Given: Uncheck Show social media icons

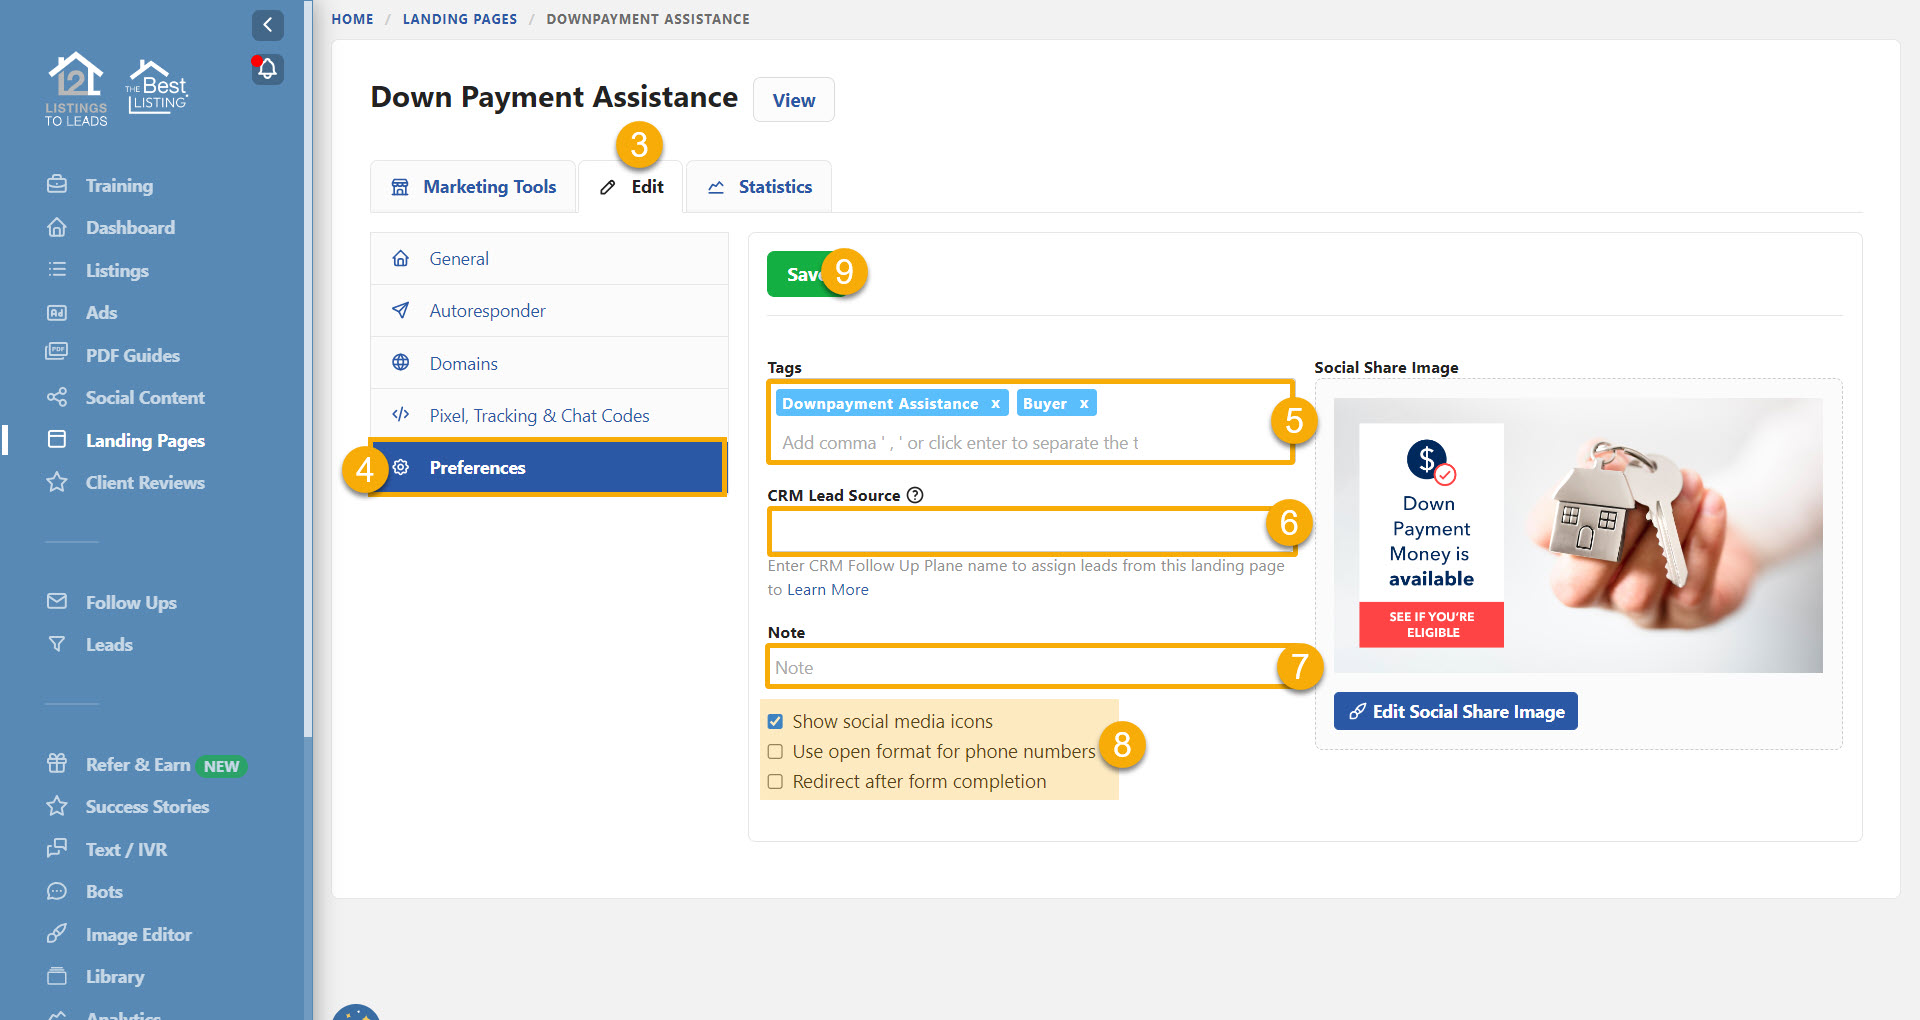Looking at the screenshot, I should pos(776,722).
